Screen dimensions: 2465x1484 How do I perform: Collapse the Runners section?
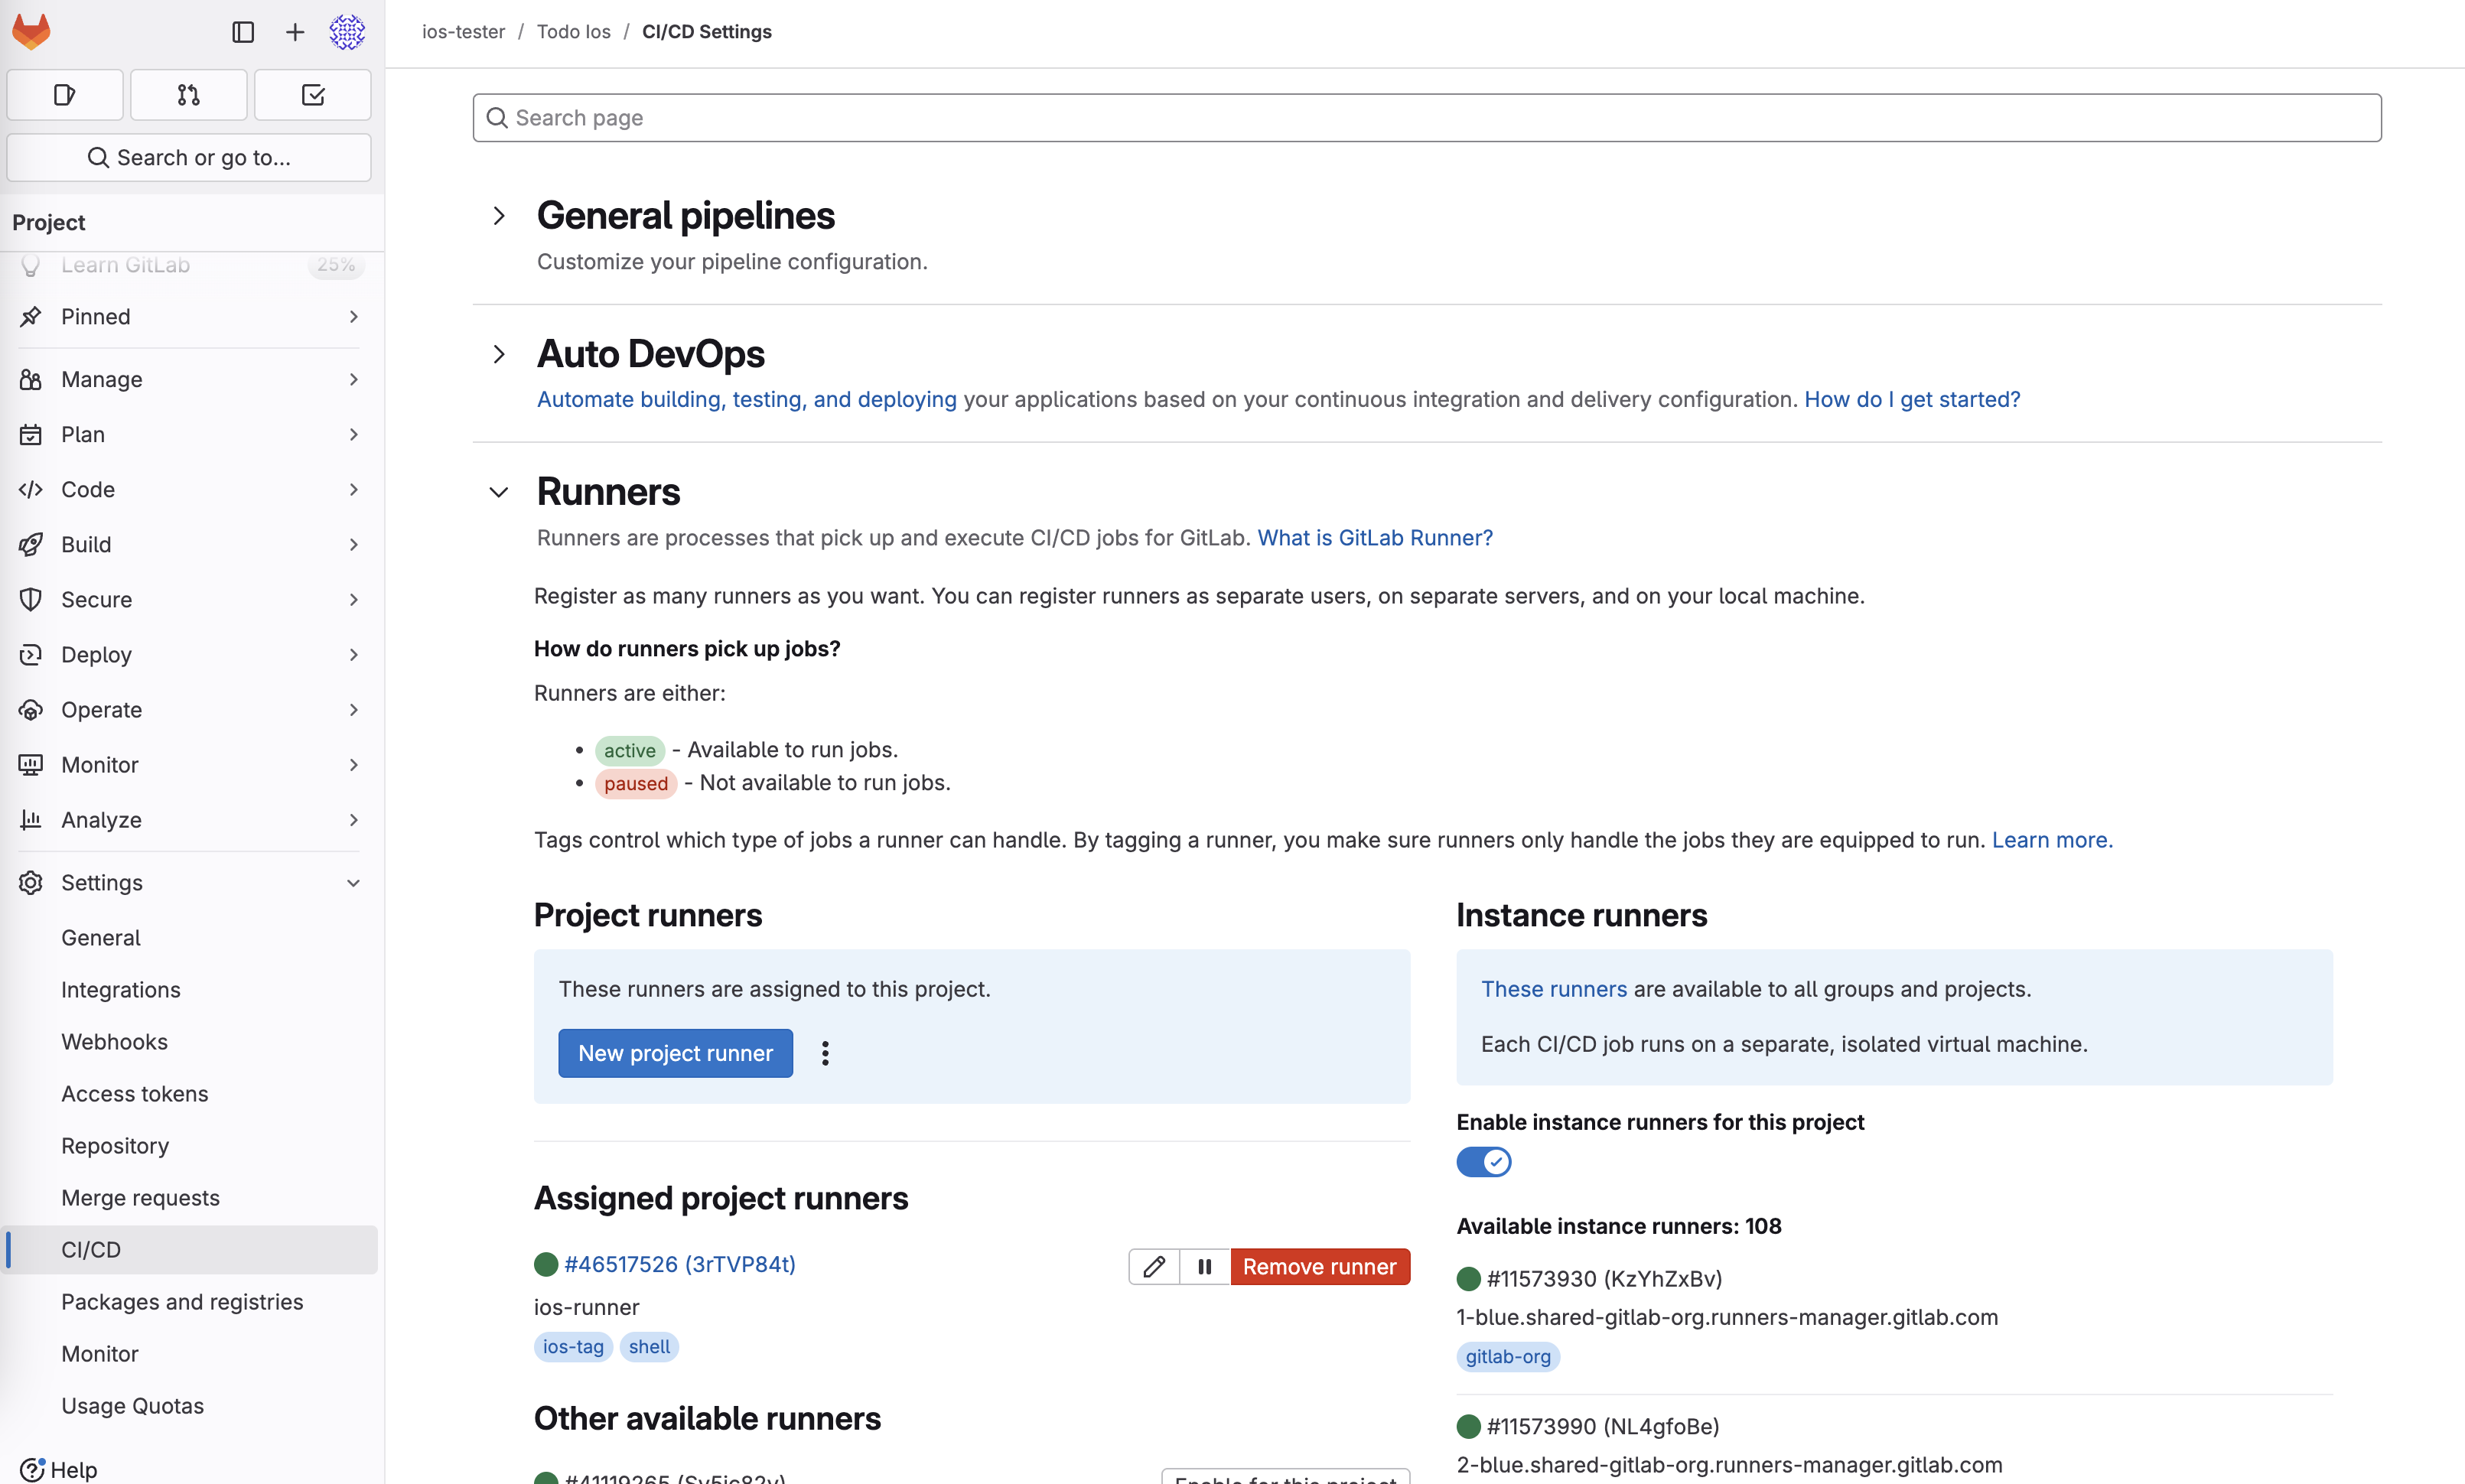(x=499, y=492)
